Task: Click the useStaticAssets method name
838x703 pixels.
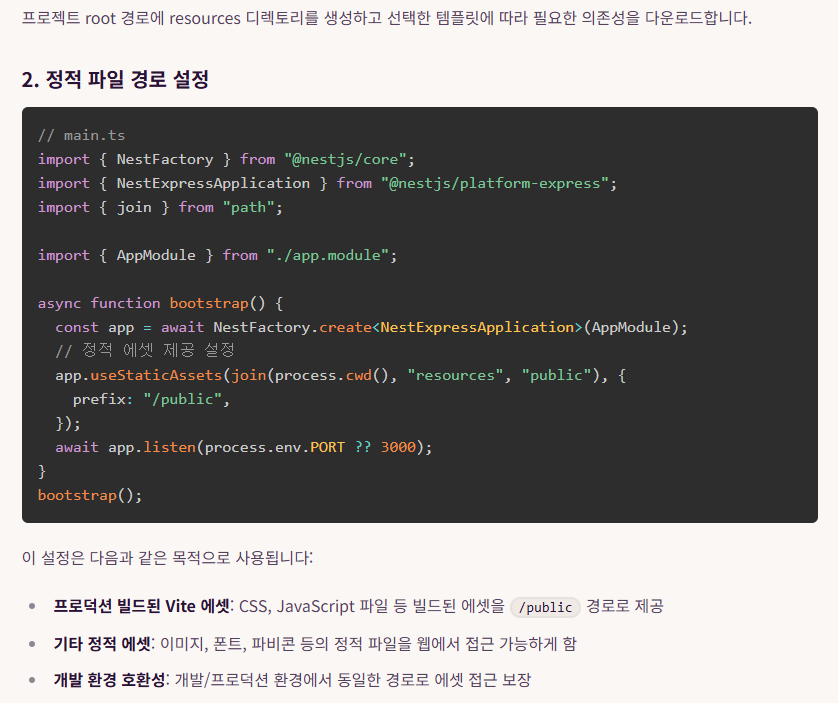Action: pos(157,375)
